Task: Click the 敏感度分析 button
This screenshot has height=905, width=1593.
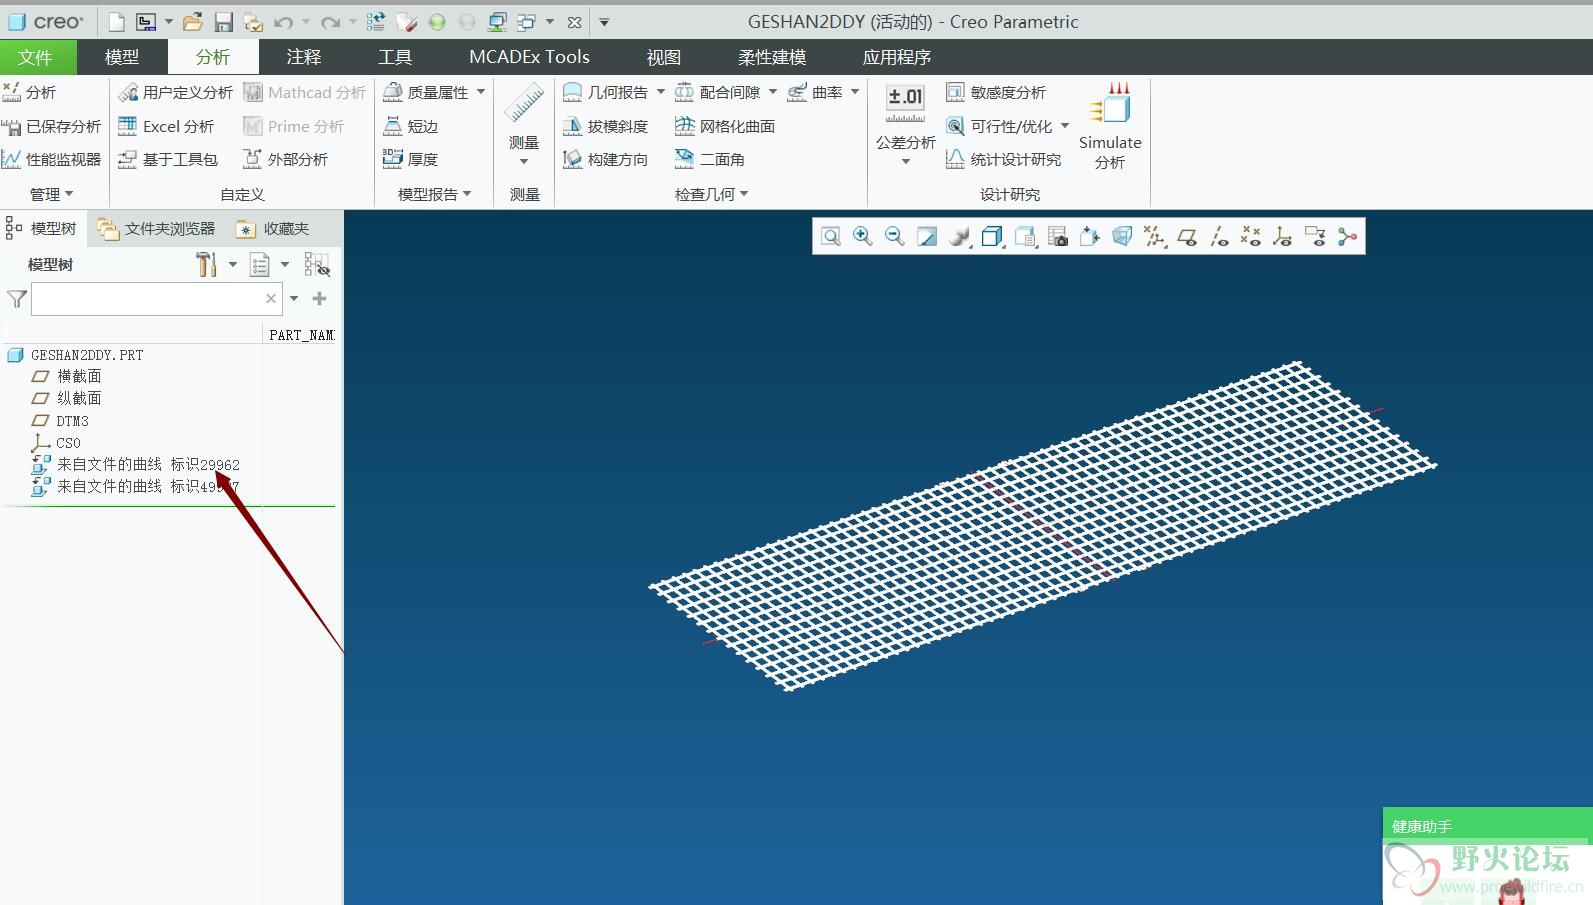Action: coord(996,92)
